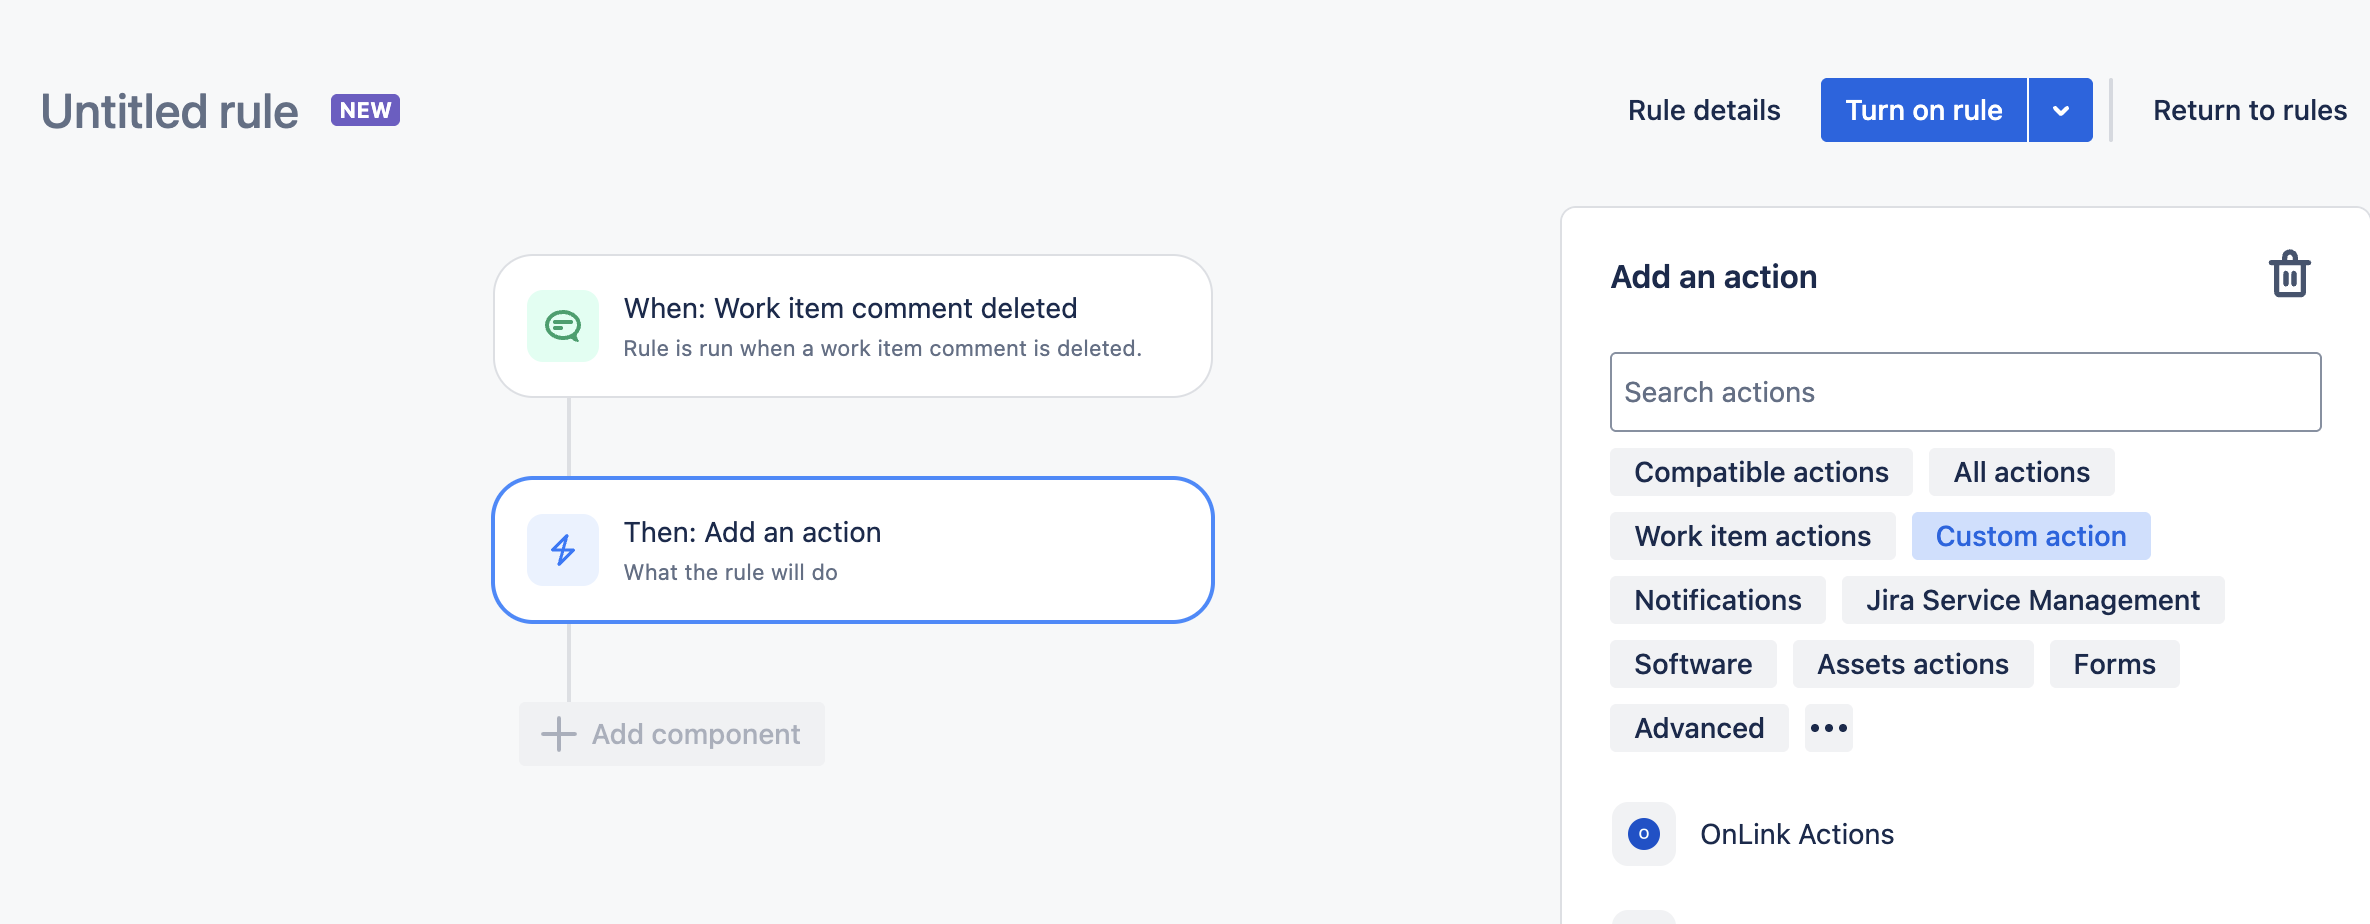Click the comment trigger icon

[x=563, y=326]
